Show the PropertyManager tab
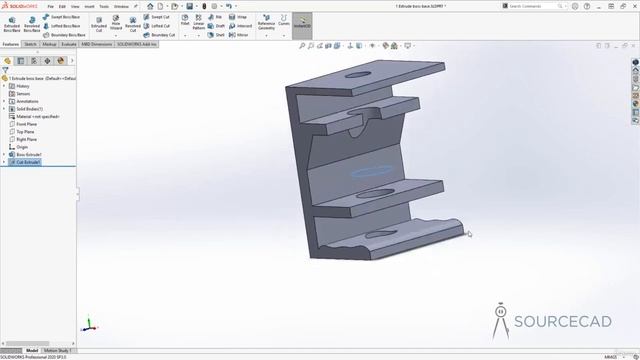Screen dimensions: 640x360 click(20, 61)
